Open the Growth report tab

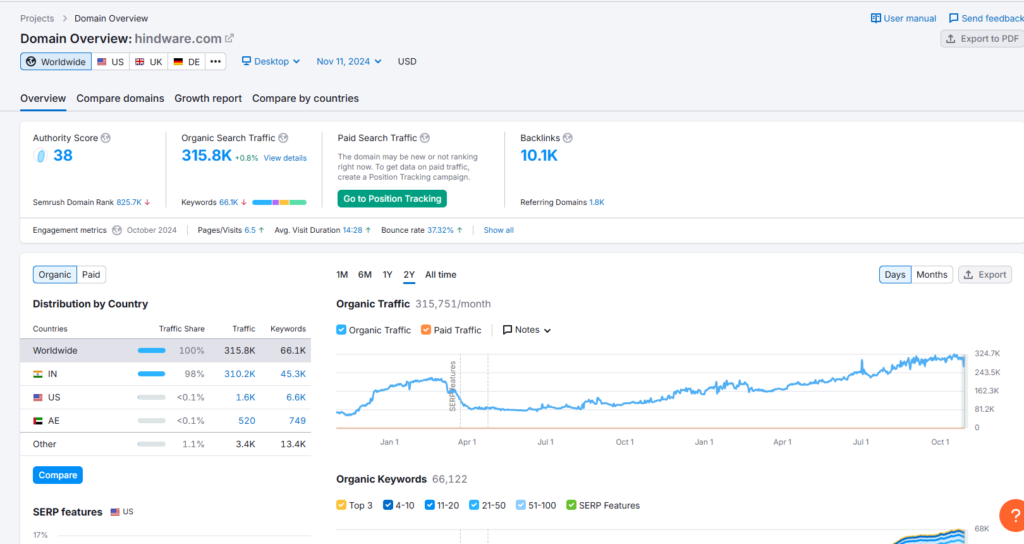(x=208, y=98)
